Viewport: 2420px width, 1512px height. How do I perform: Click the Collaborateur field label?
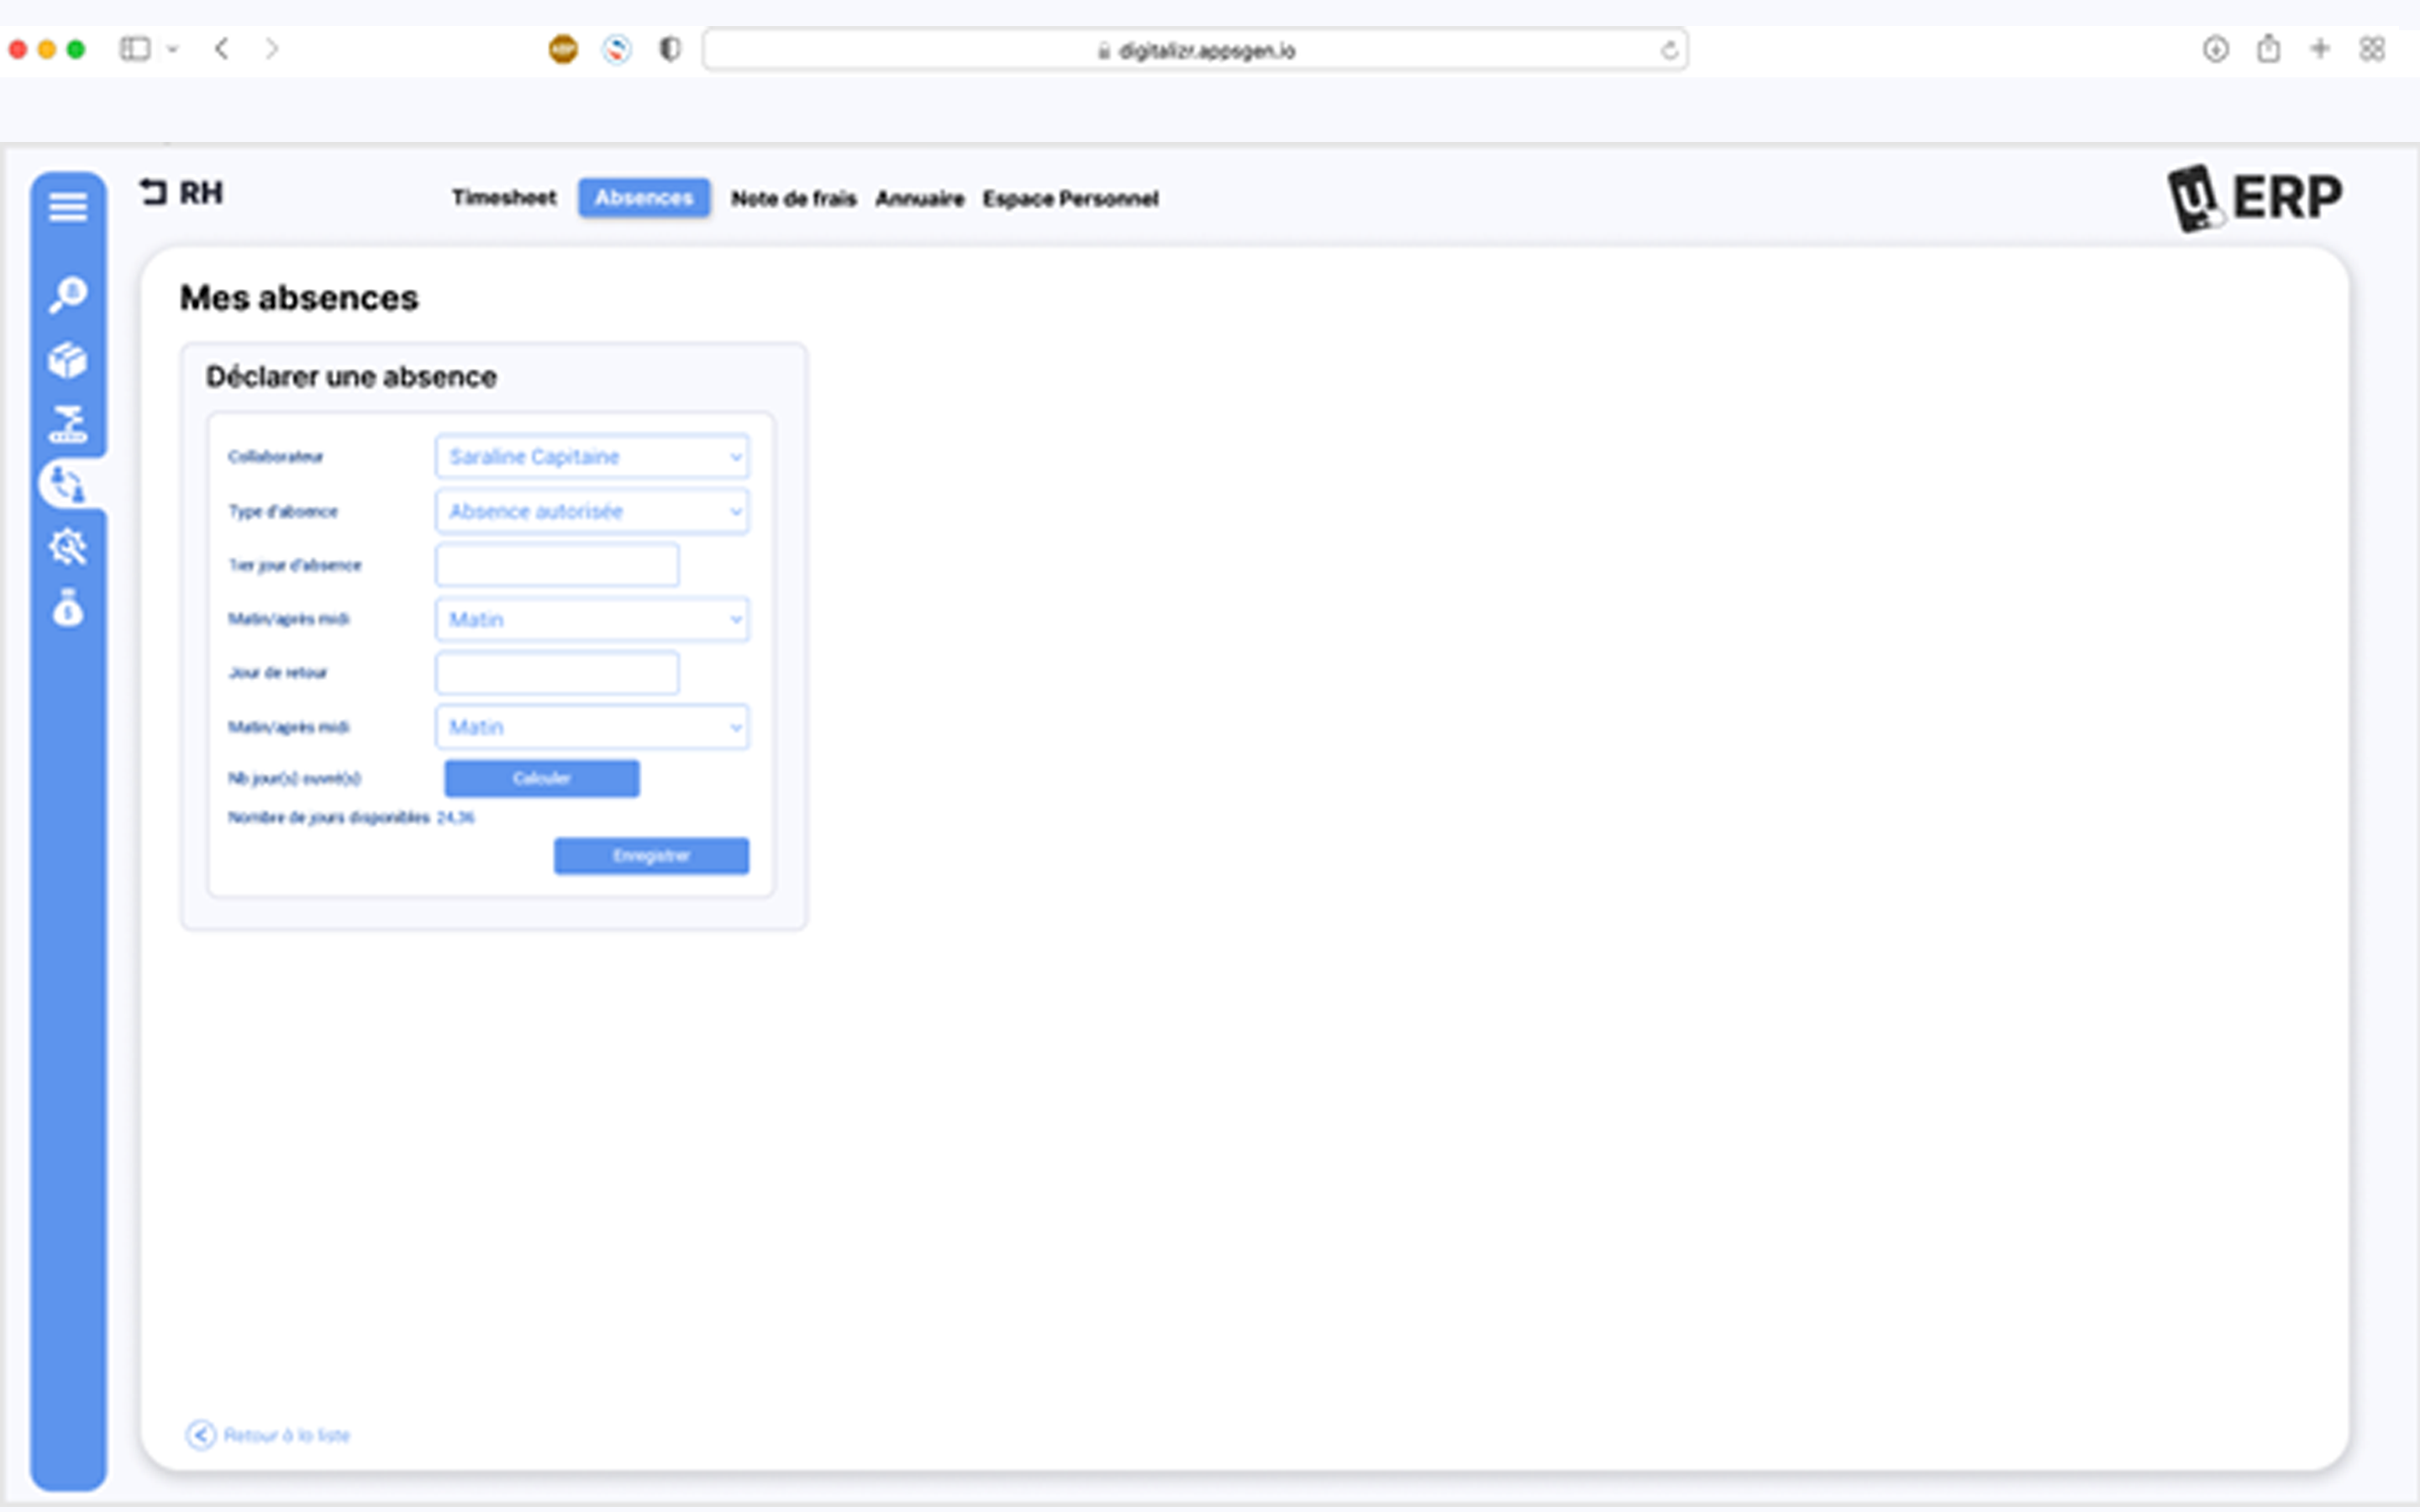point(276,457)
